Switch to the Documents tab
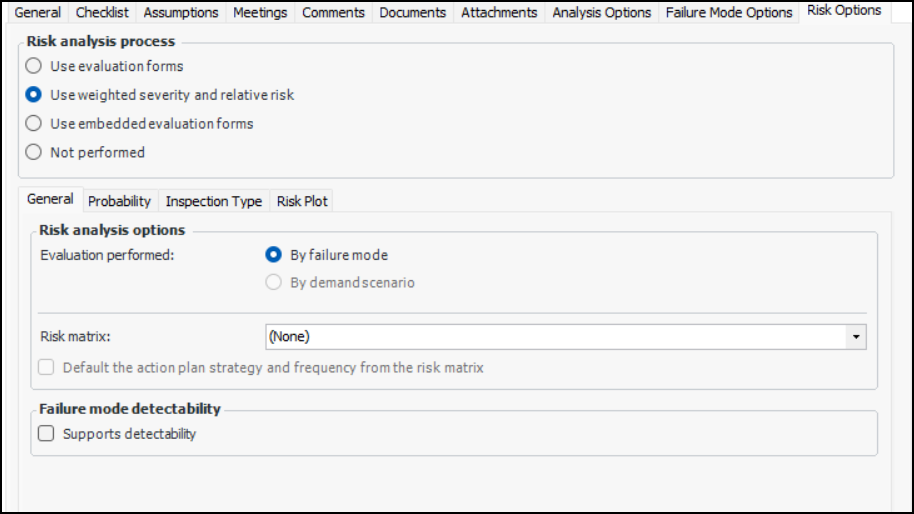The width and height of the screenshot is (914, 514). 412,13
